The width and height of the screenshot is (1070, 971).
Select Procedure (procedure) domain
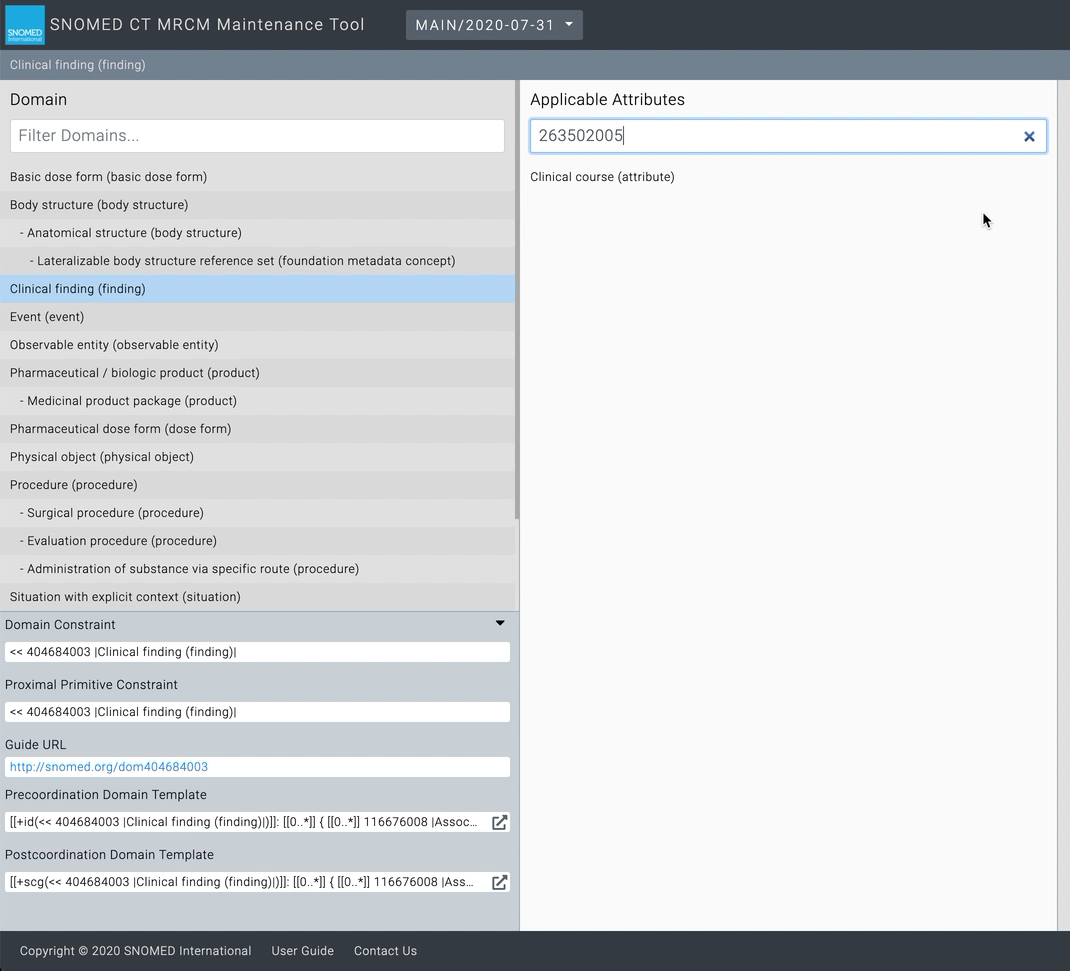(x=257, y=484)
